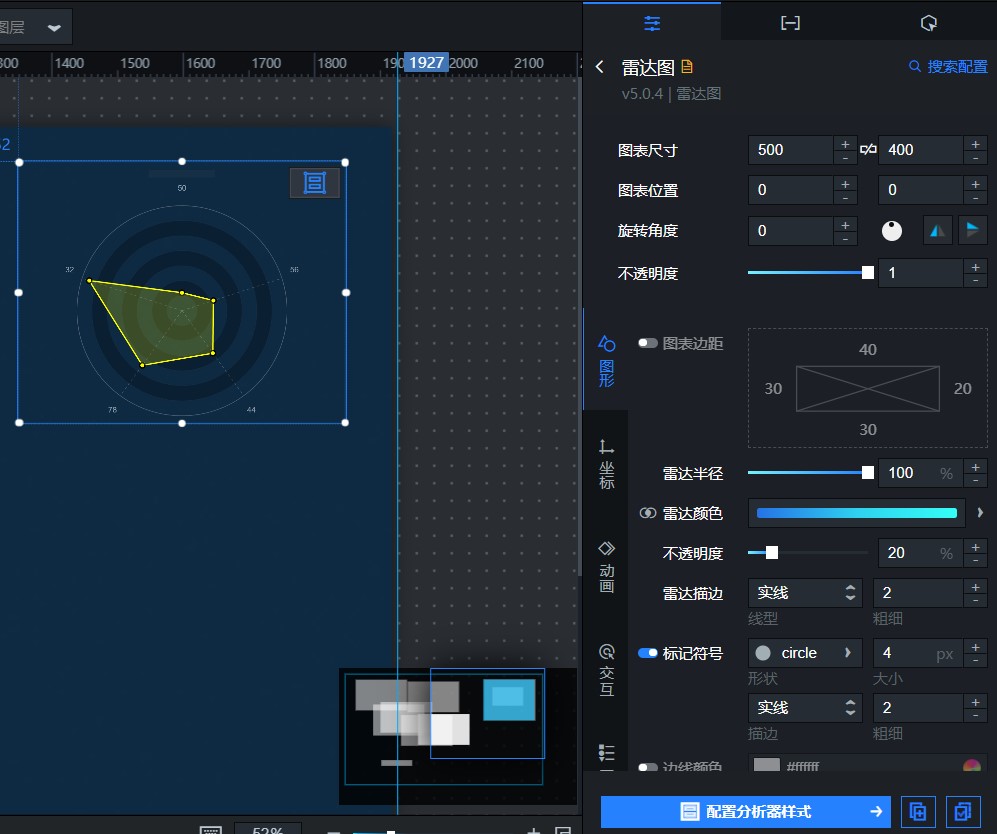
Task: Click the ruler marker 1927
Action: click(x=426, y=62)
